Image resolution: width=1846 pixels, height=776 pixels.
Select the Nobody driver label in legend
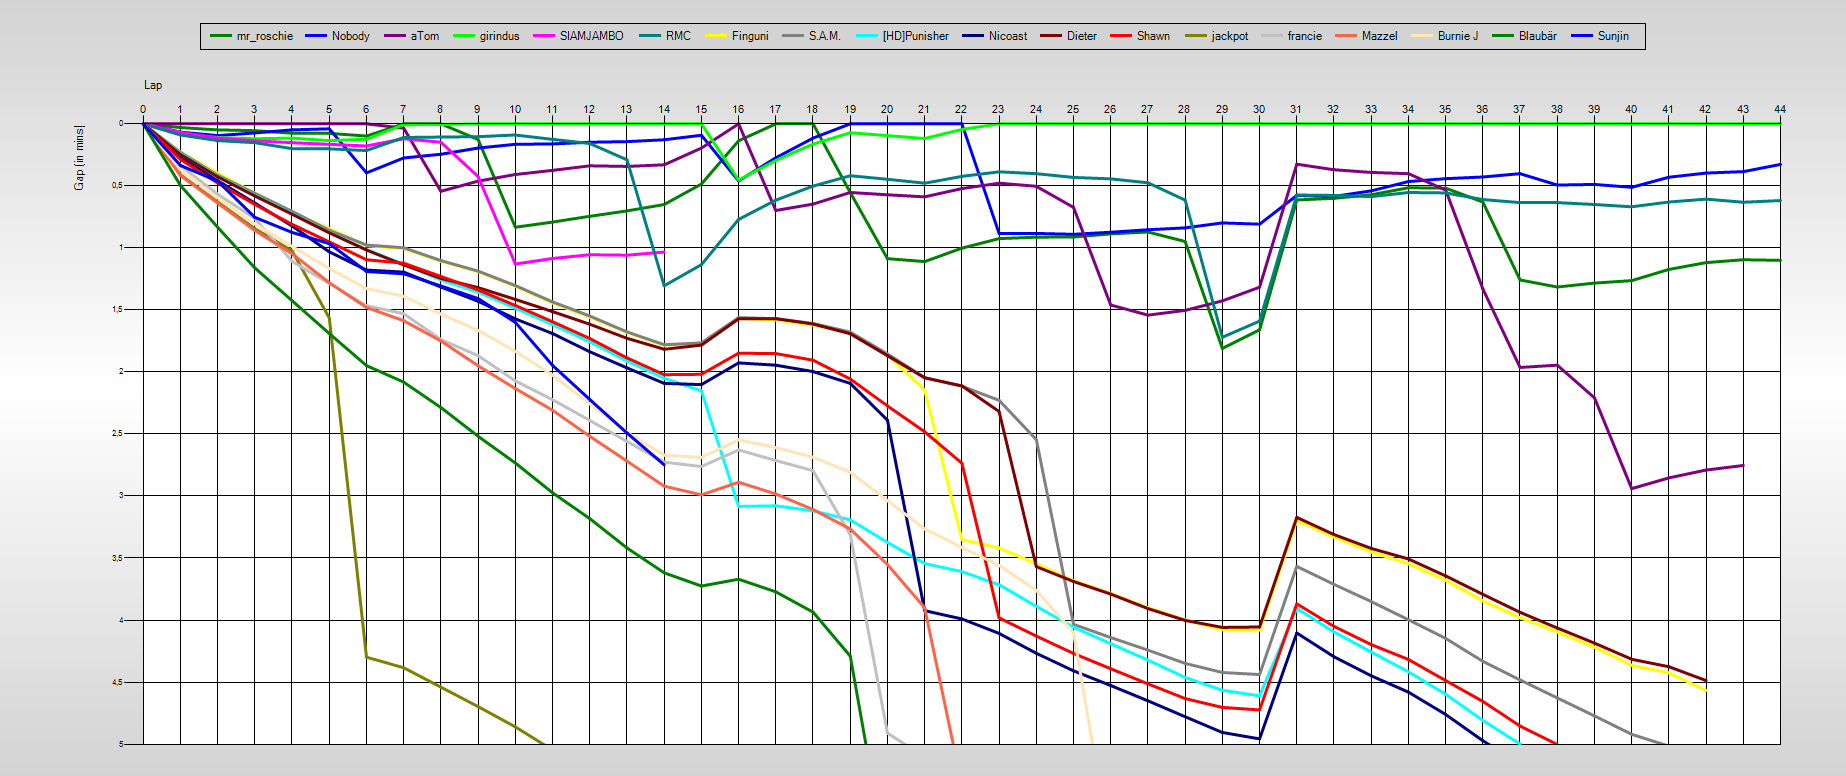tap(350, 36)
